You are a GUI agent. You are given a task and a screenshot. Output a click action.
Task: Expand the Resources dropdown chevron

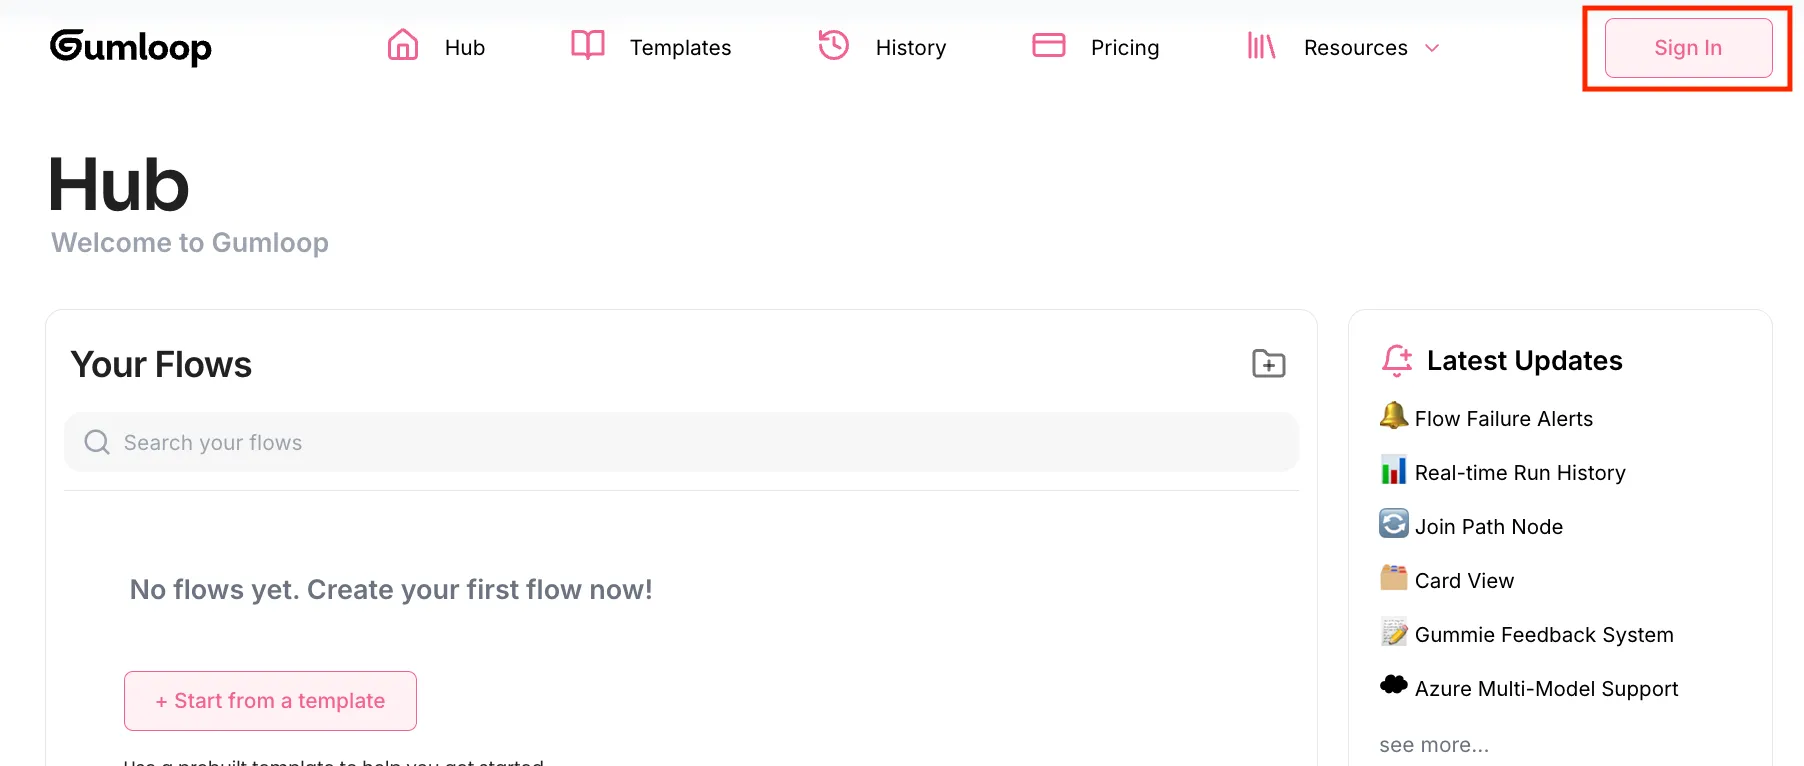click(x=1432, y=48)
